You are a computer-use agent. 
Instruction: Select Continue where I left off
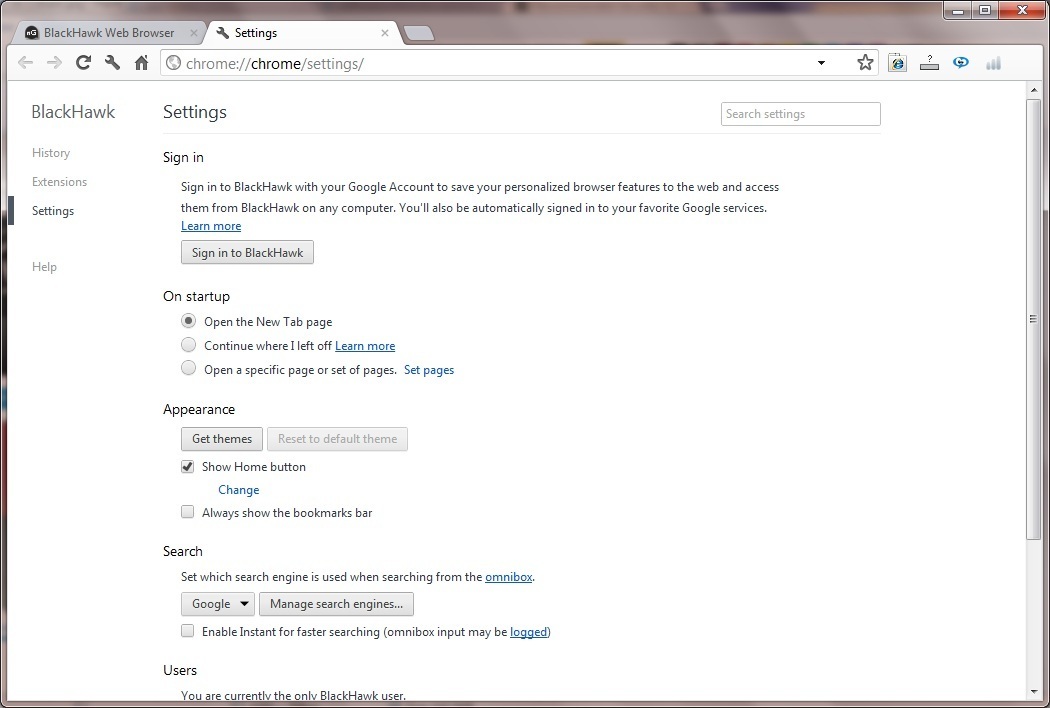tap(189, 345)
